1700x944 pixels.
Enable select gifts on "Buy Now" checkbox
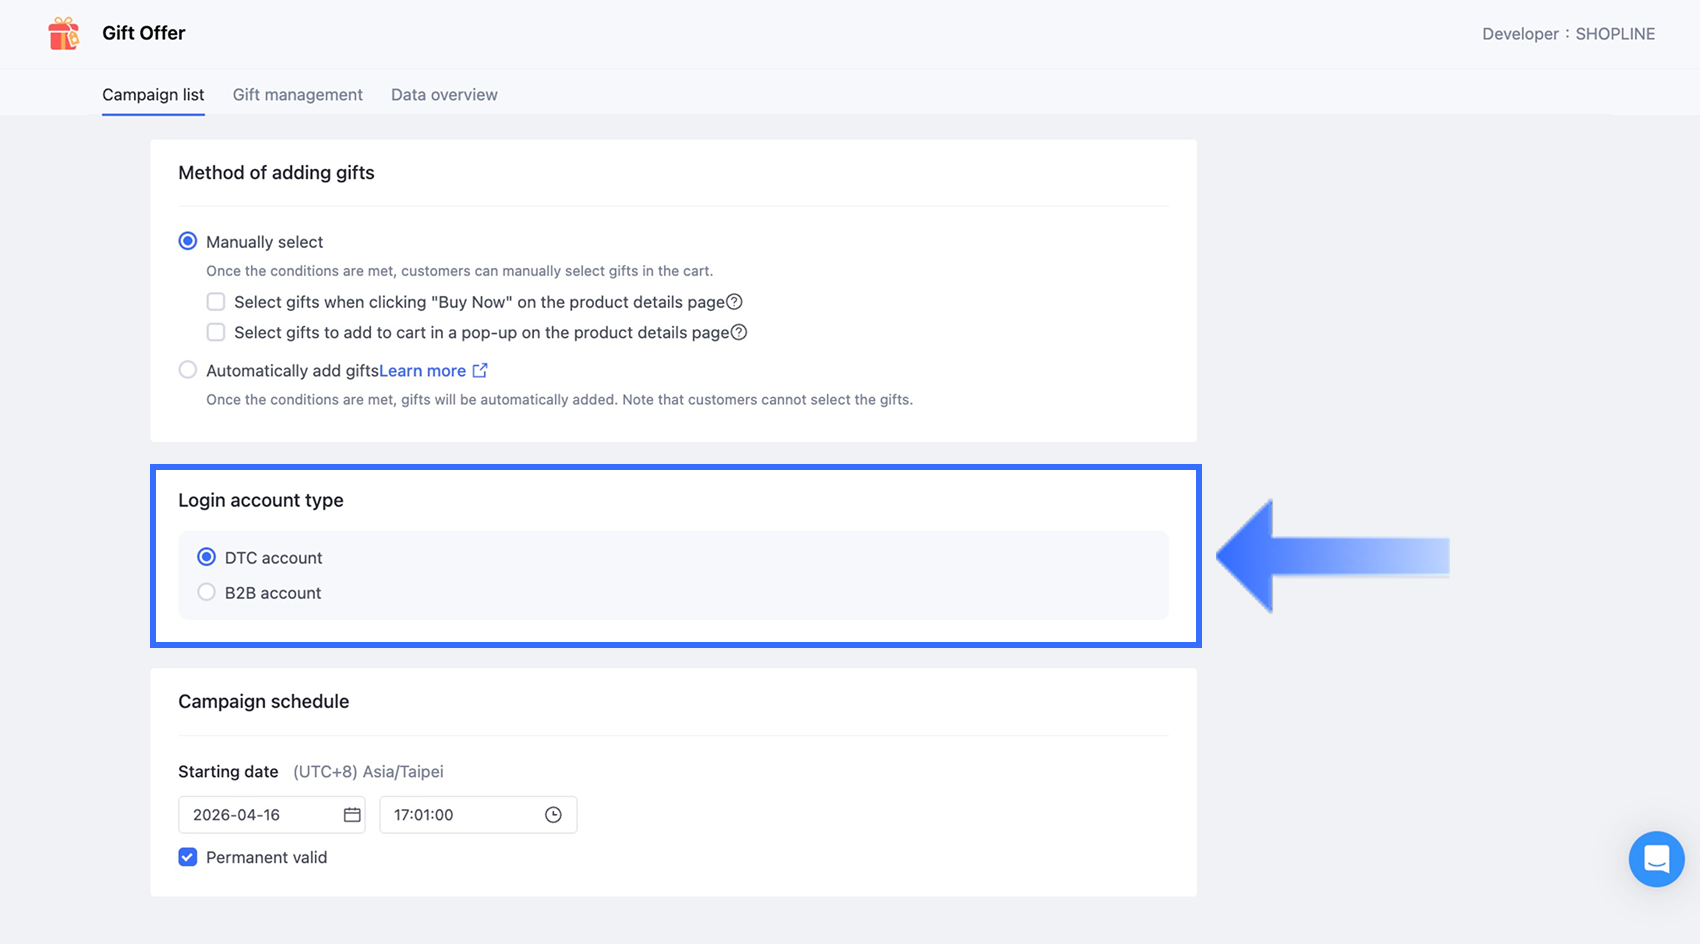tap(216, 302)
